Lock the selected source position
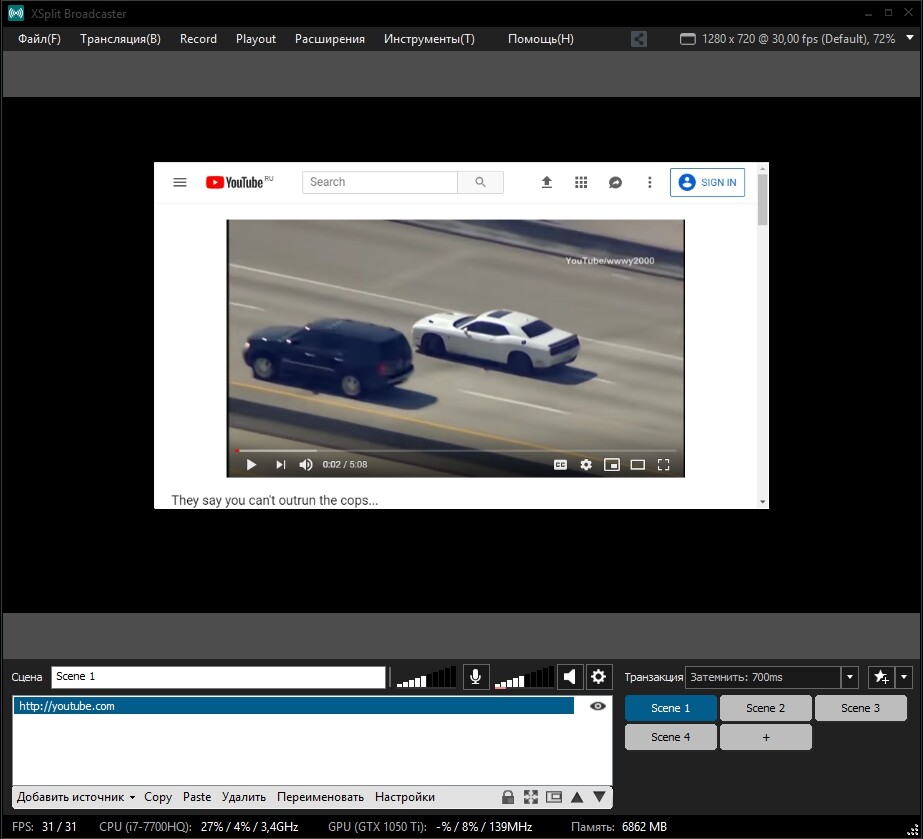 (x=508, y=797)
